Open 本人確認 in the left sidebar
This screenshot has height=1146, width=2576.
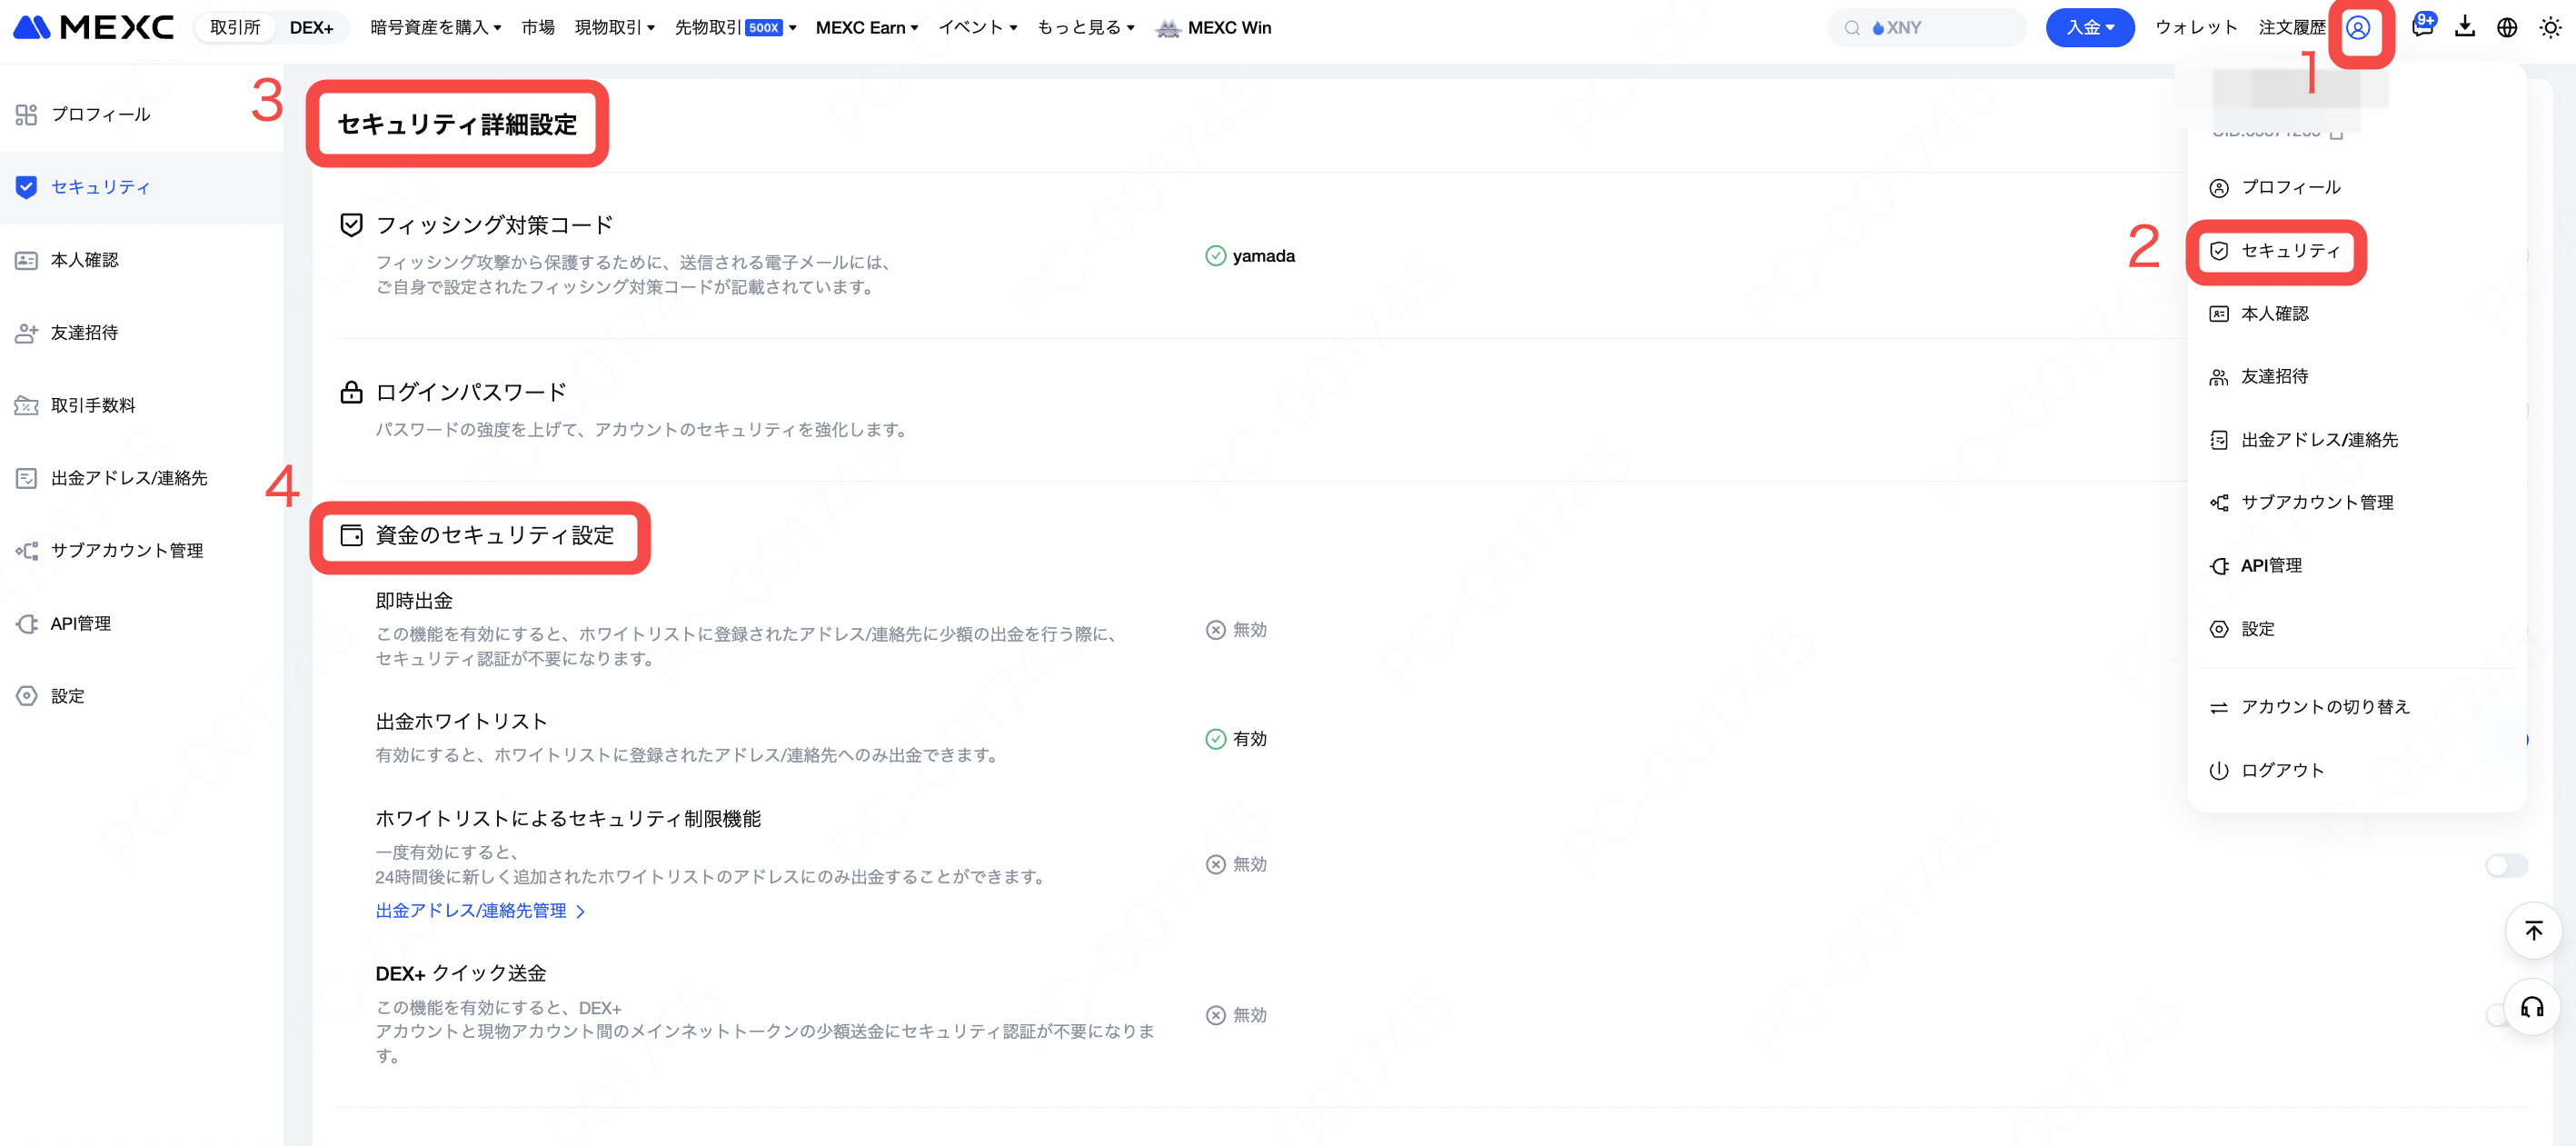point(84,260)
